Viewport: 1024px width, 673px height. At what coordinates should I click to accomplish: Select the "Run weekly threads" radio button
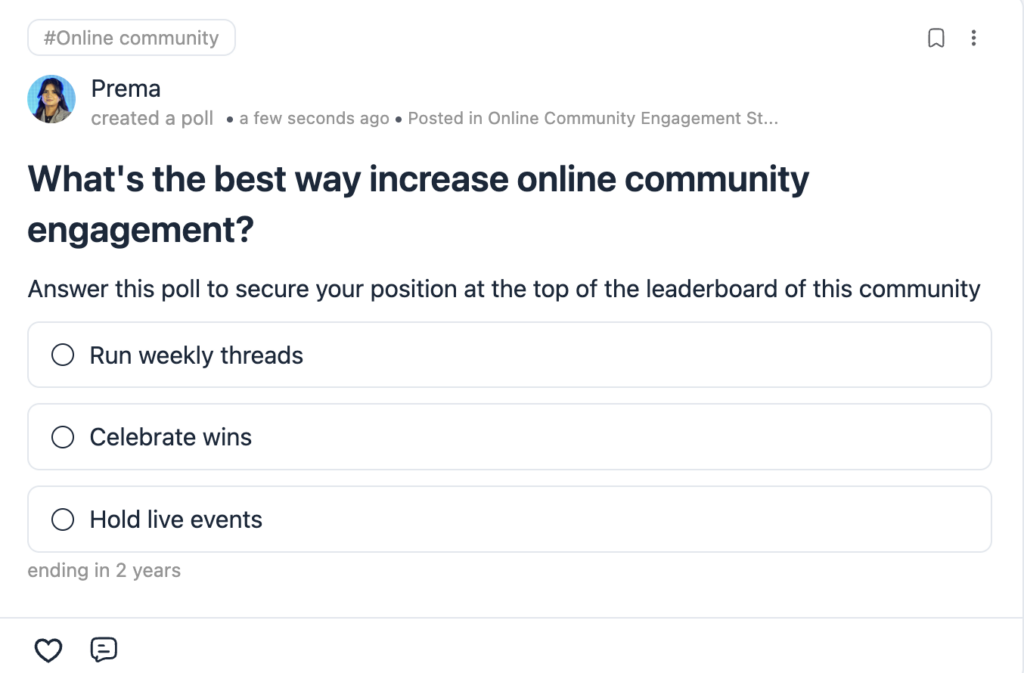point(63,354)
